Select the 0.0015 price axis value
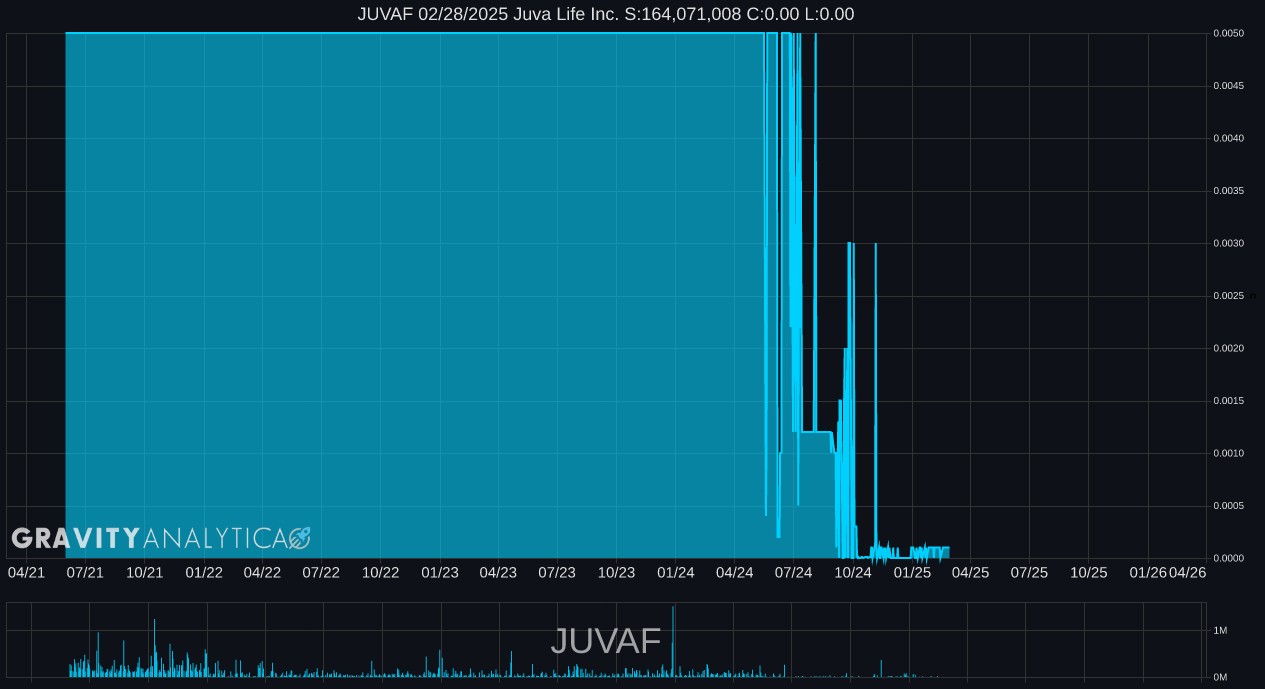The width and height of the screenshot is (1265, 689). click(x=1229, y=401)
